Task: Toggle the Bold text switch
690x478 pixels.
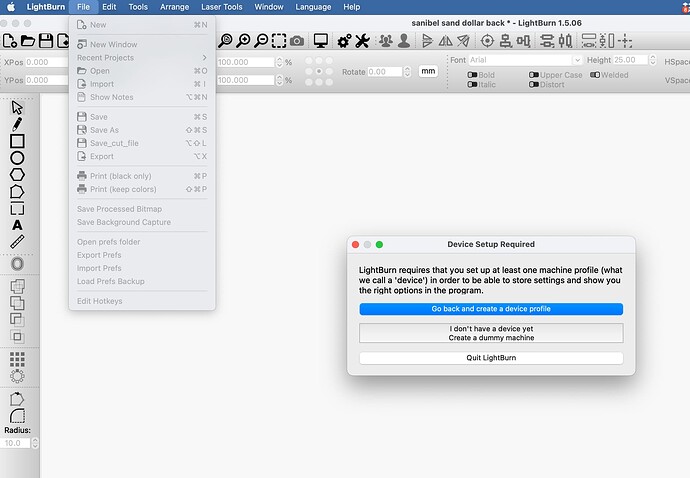Action: tap(472, 75)
